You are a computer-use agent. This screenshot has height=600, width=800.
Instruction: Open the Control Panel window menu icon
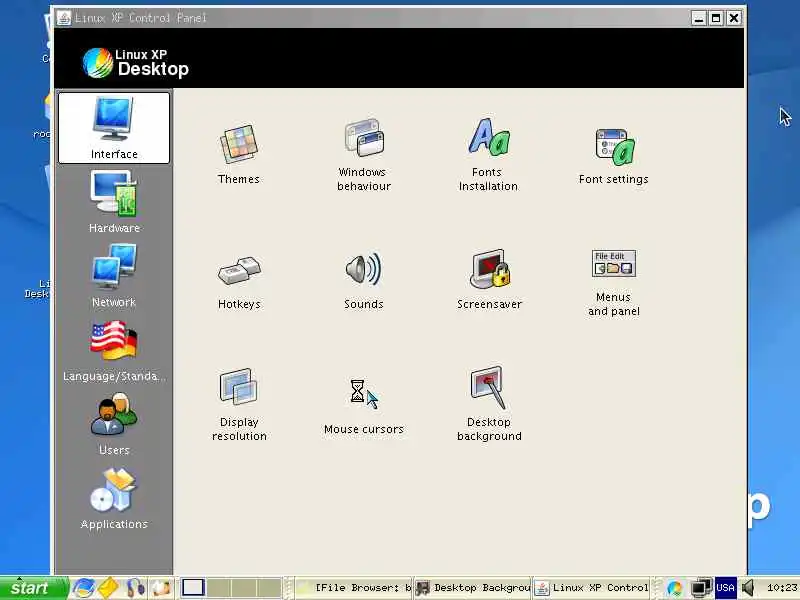coord(64,18)
